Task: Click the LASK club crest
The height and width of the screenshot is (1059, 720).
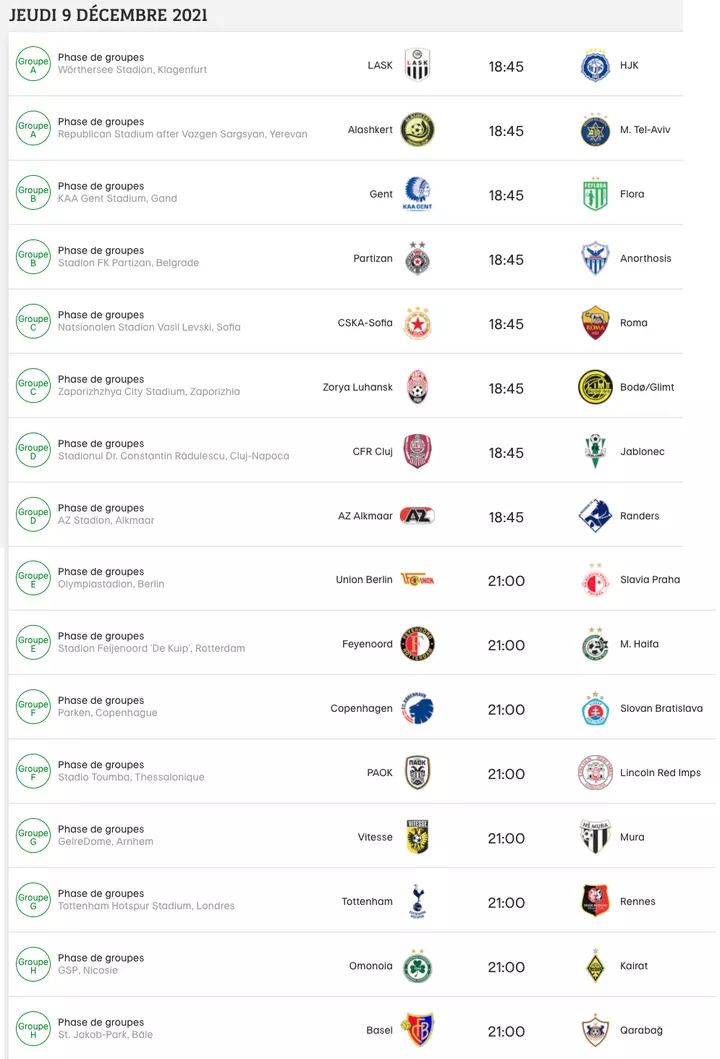Action: (417, 64)
